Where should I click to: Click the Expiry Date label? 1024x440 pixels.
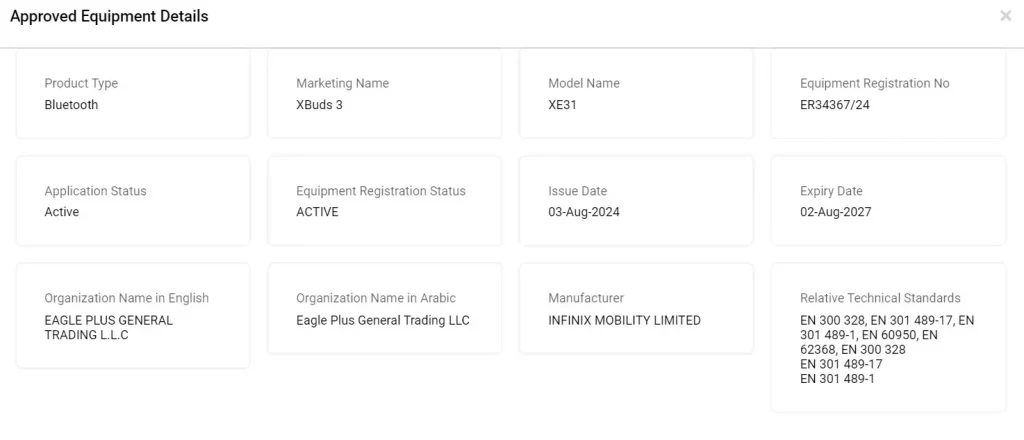point(831,191)
